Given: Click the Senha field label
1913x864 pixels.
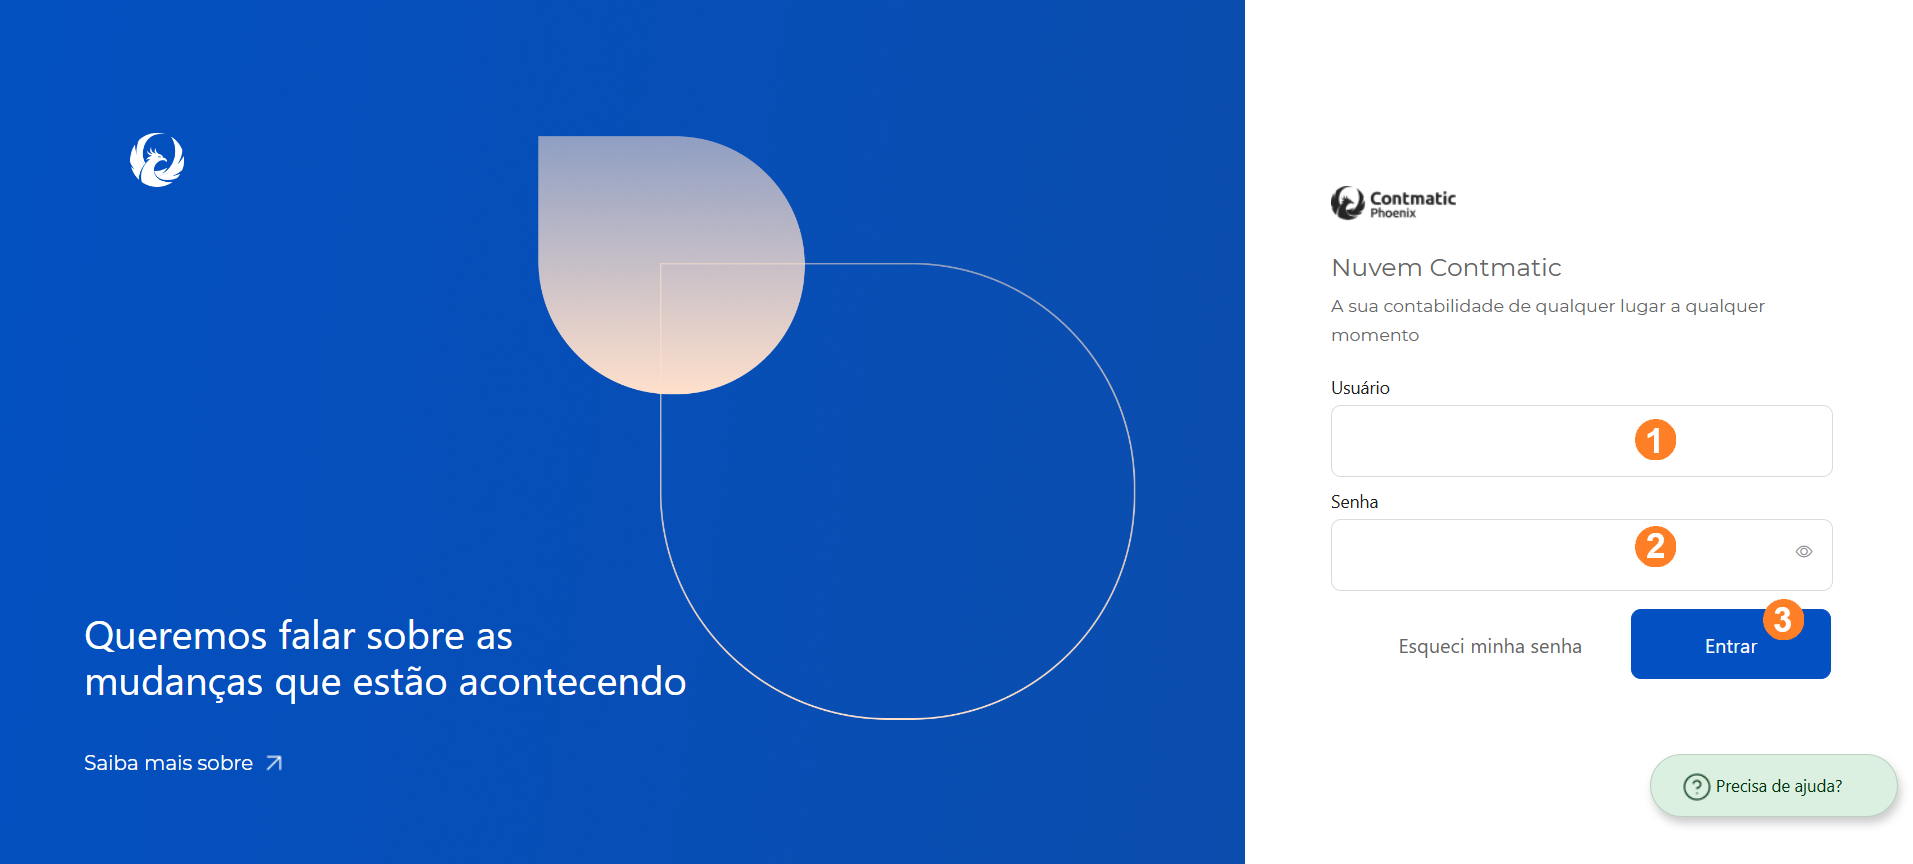Looking at the screenshot, I should click(x=1354, y=502).
